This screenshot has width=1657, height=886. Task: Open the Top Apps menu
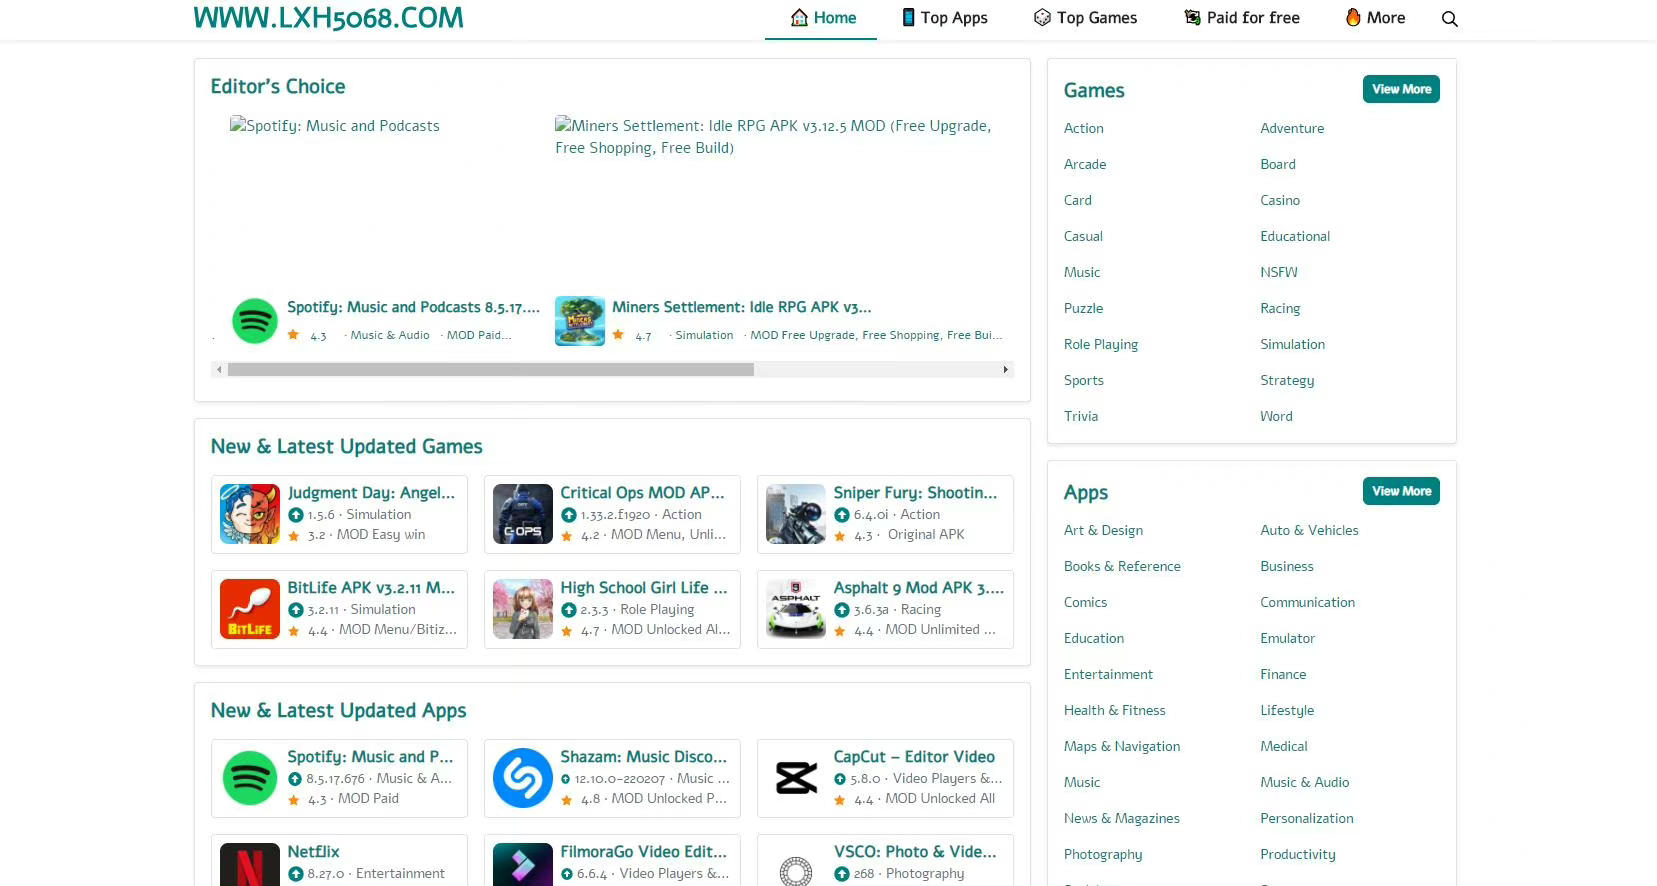pyautogui.click(x=945, y=18)
